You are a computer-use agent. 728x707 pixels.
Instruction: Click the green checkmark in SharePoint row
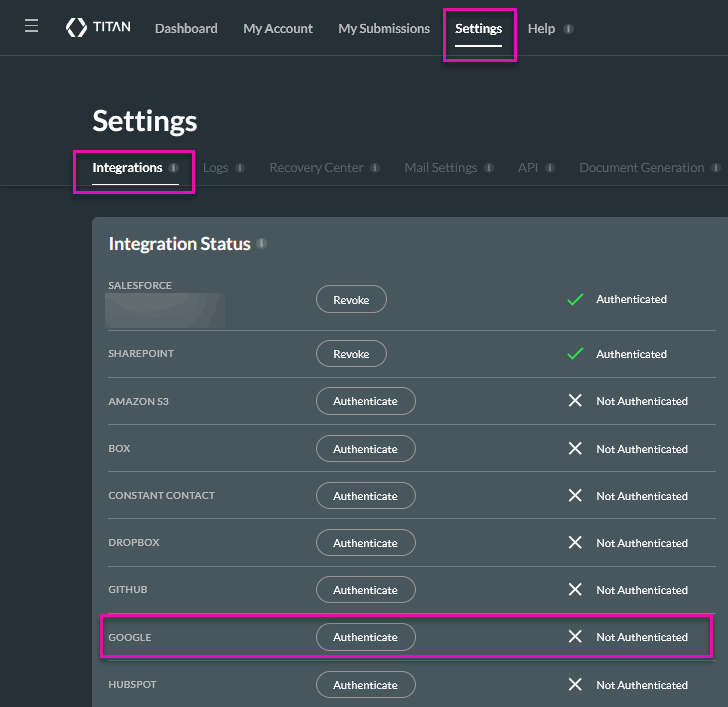(575, 354)
